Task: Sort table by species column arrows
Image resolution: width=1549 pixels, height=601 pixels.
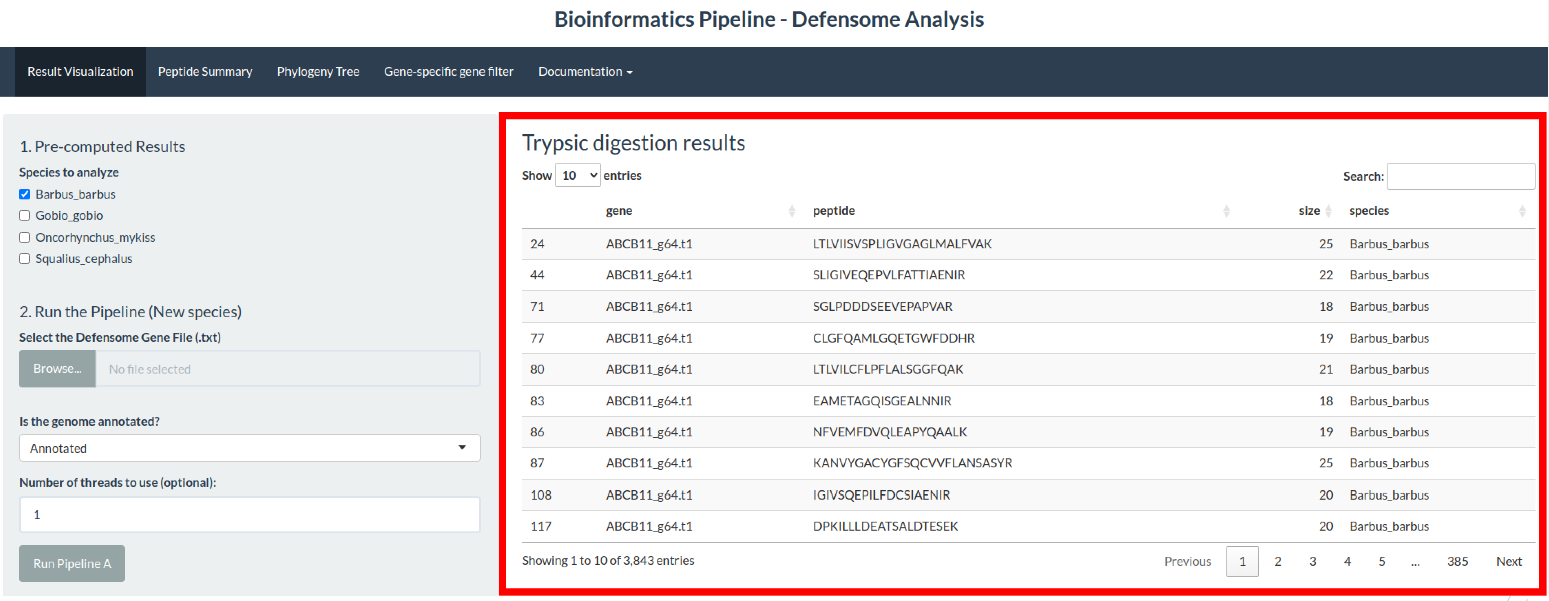Action: click(x=1522, y=211)
